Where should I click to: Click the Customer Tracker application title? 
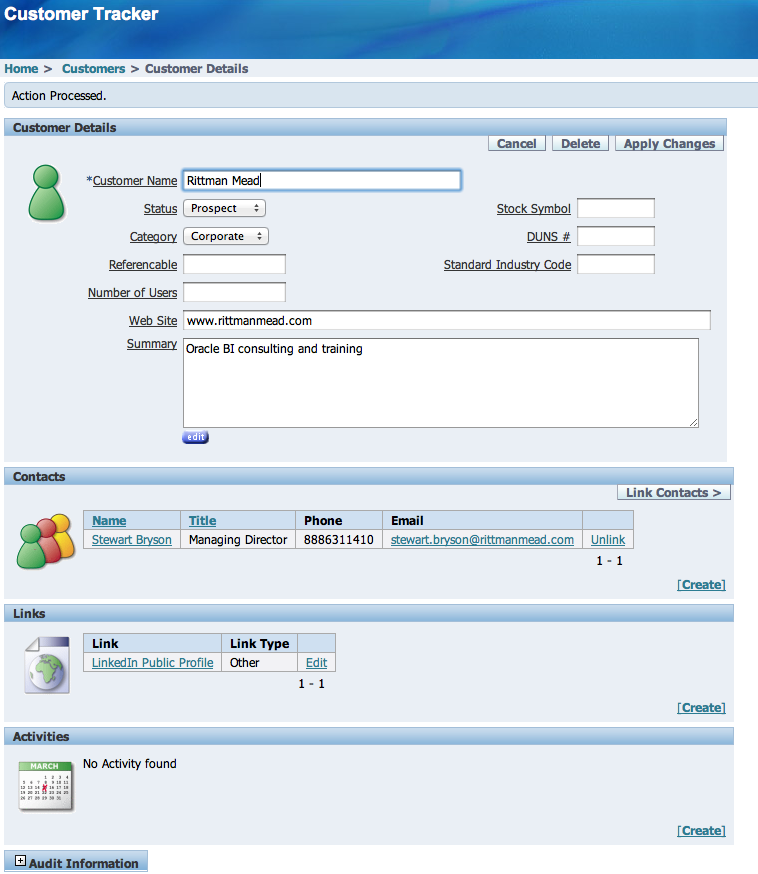point(81,14)
